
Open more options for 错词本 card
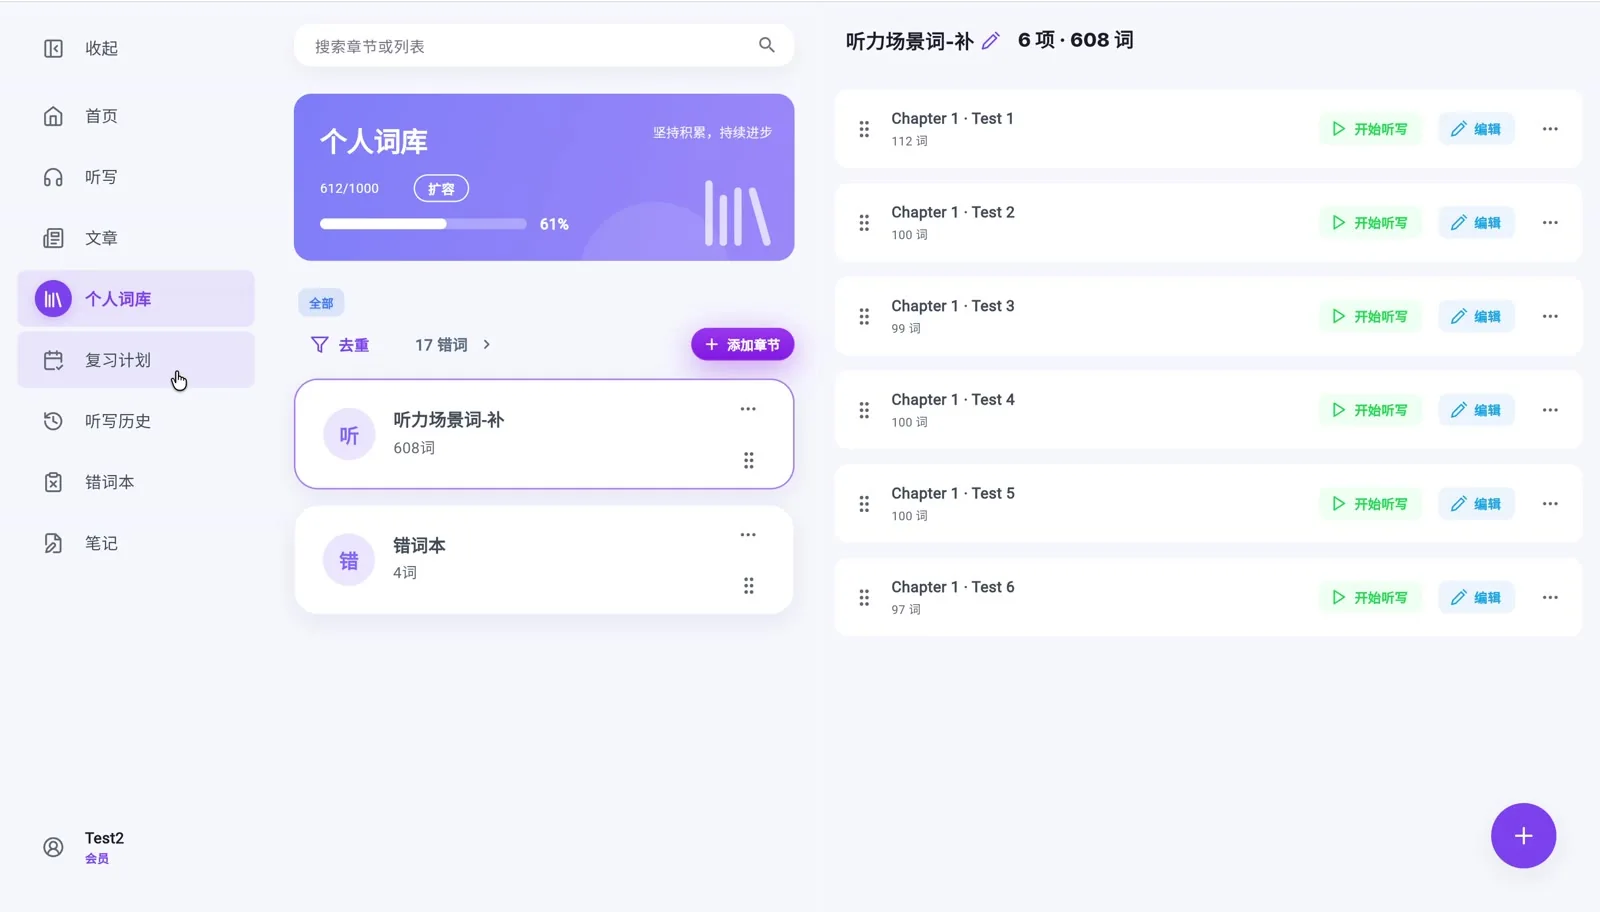point(748,535)
